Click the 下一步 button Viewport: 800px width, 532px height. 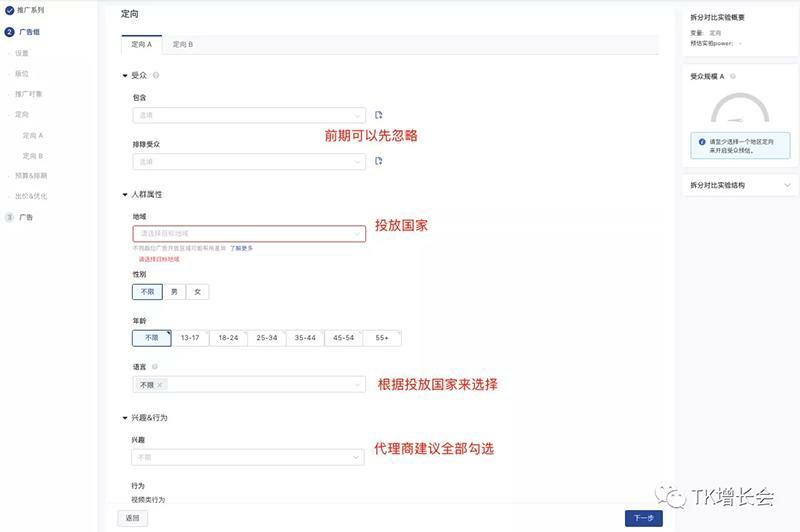643,518
